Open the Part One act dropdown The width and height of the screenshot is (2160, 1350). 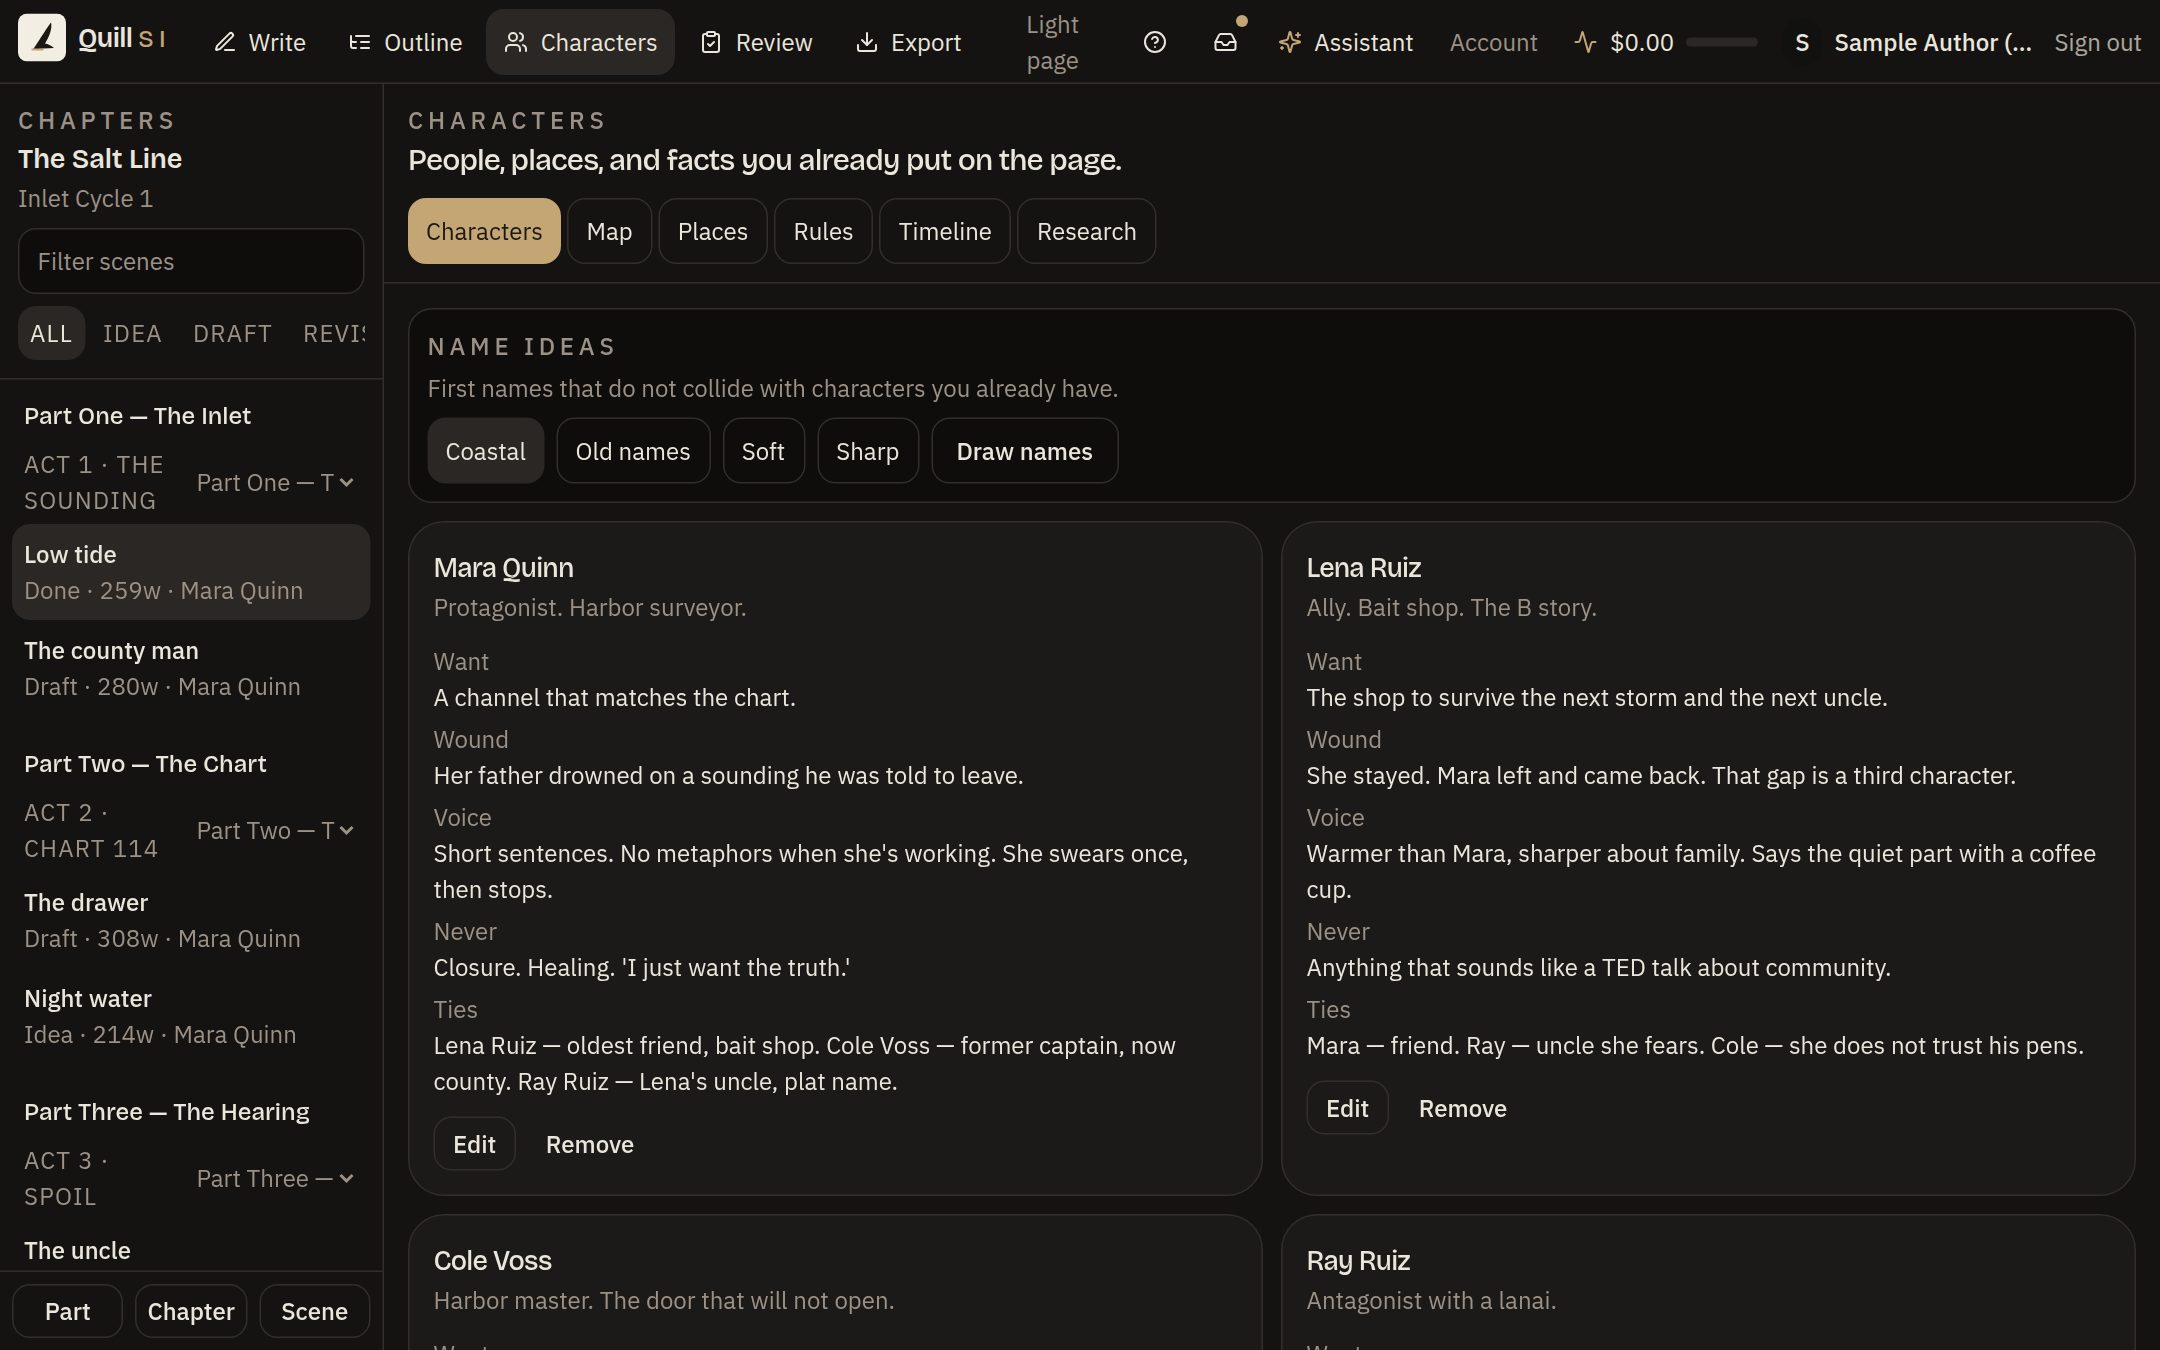pos(275,482)
